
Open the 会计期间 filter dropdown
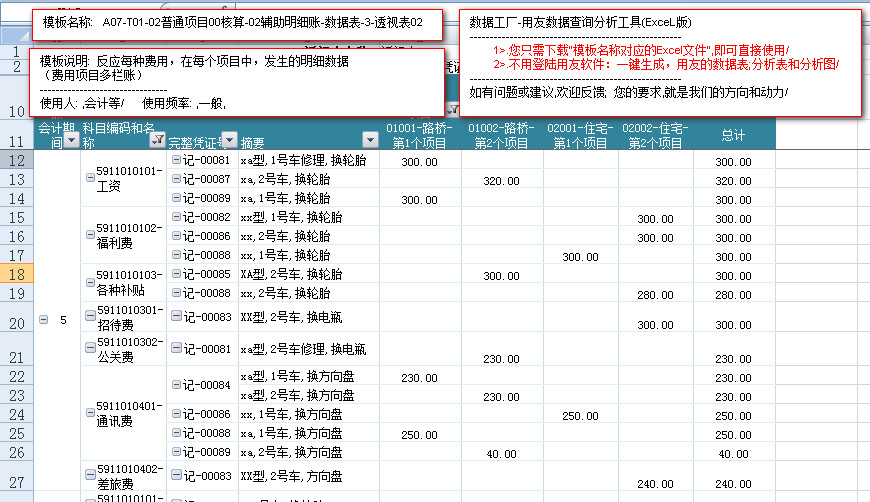click(x=70, y=142)
